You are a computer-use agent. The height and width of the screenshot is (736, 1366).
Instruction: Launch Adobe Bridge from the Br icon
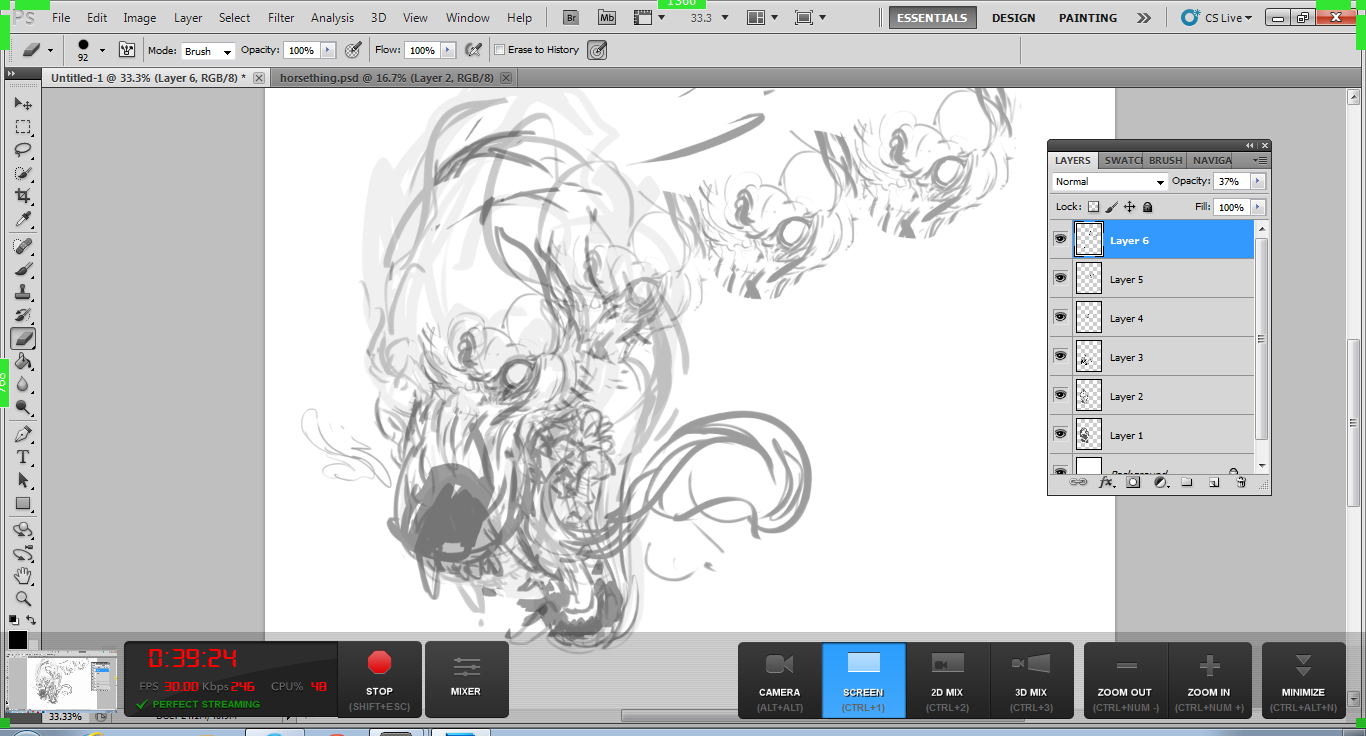point(570,18)
